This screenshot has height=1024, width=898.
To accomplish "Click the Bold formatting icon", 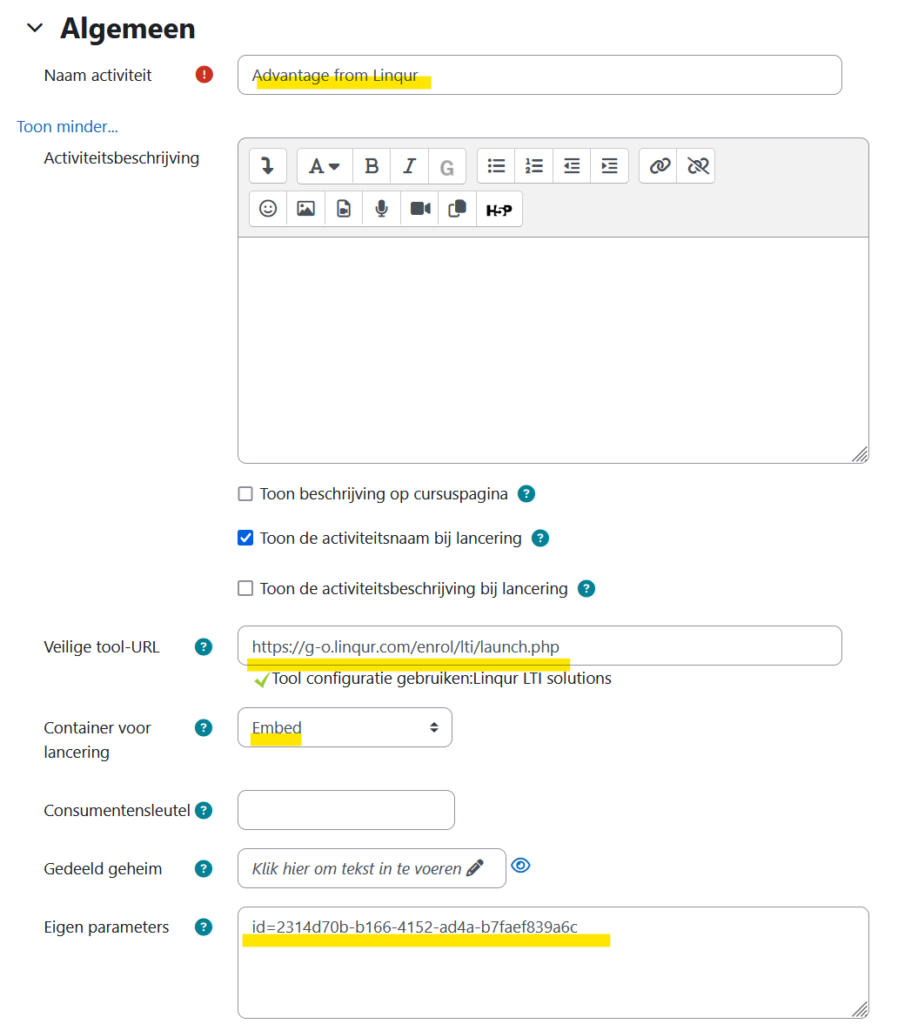I will tap(371, 166).
